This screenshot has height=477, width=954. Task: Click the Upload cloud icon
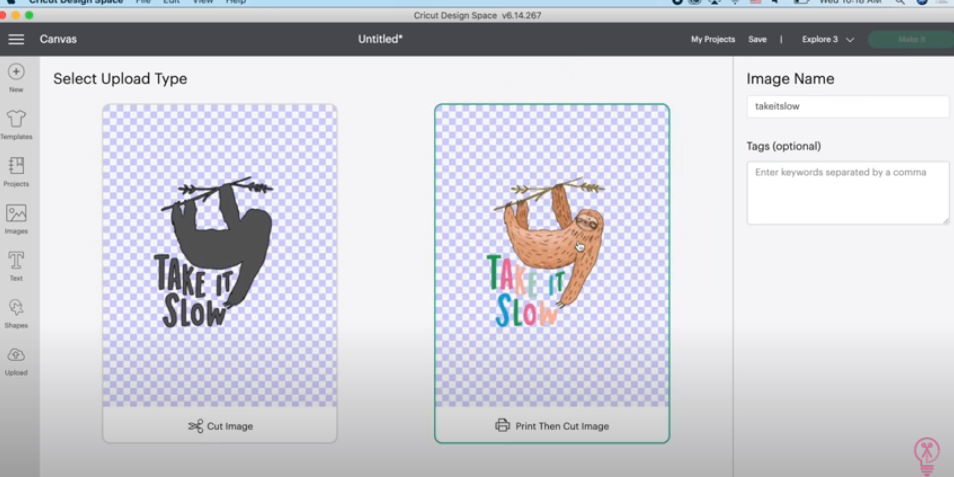click(16, 355)
